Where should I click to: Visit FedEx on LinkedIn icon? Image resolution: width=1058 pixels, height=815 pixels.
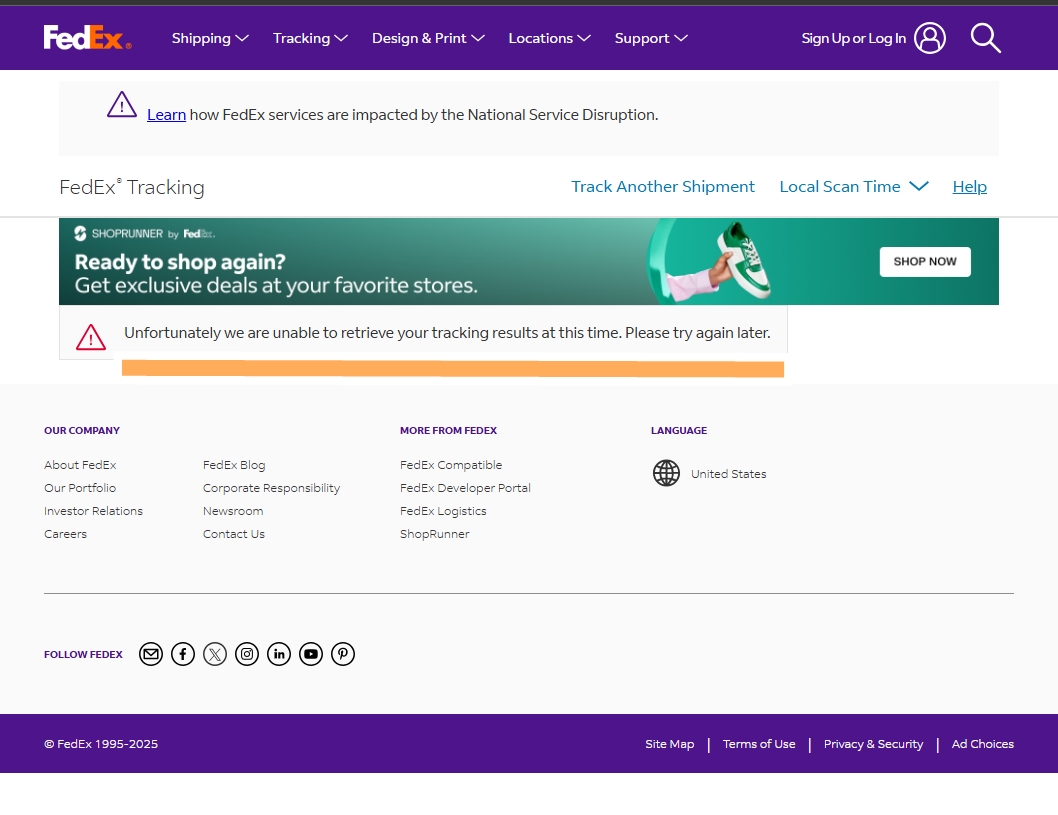279,654
